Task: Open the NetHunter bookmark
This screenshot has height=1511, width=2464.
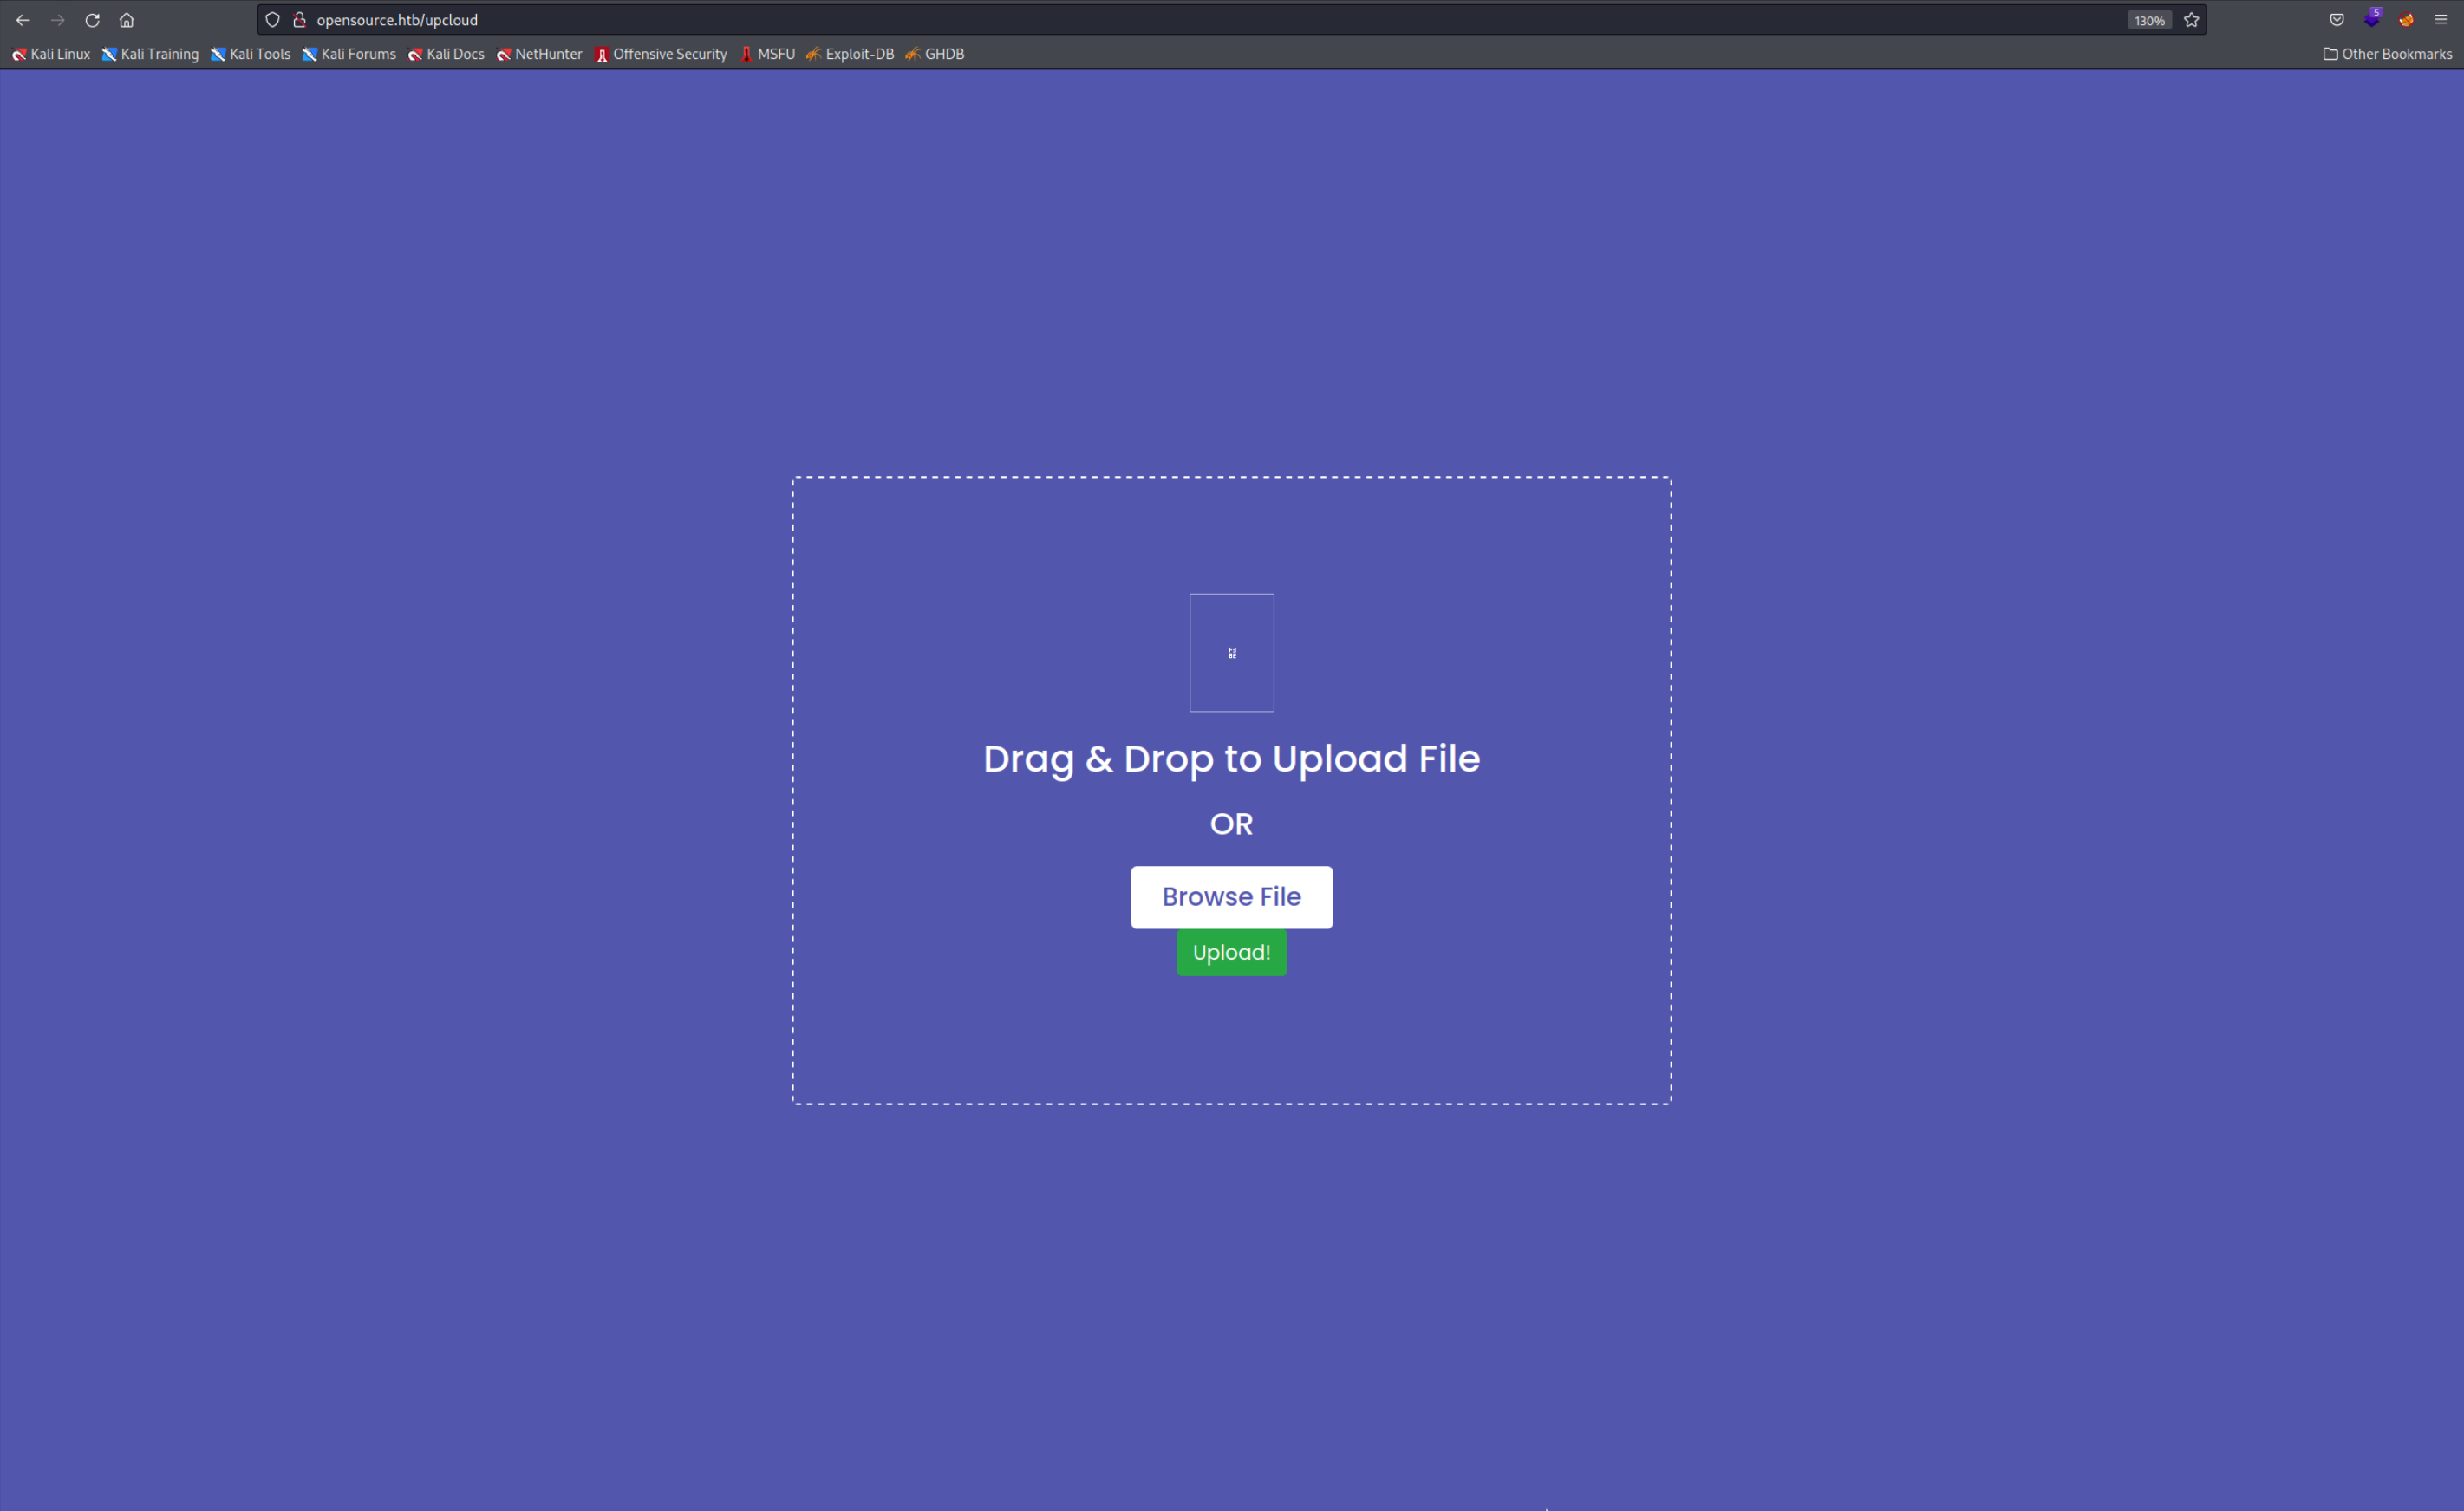Action: (539, 54)
